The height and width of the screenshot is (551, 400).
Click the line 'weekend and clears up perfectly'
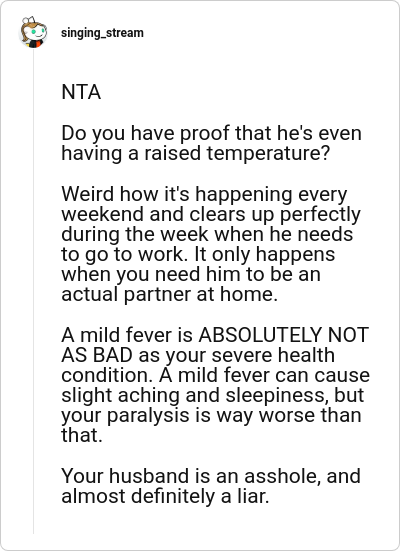click(x=211, y=214)
